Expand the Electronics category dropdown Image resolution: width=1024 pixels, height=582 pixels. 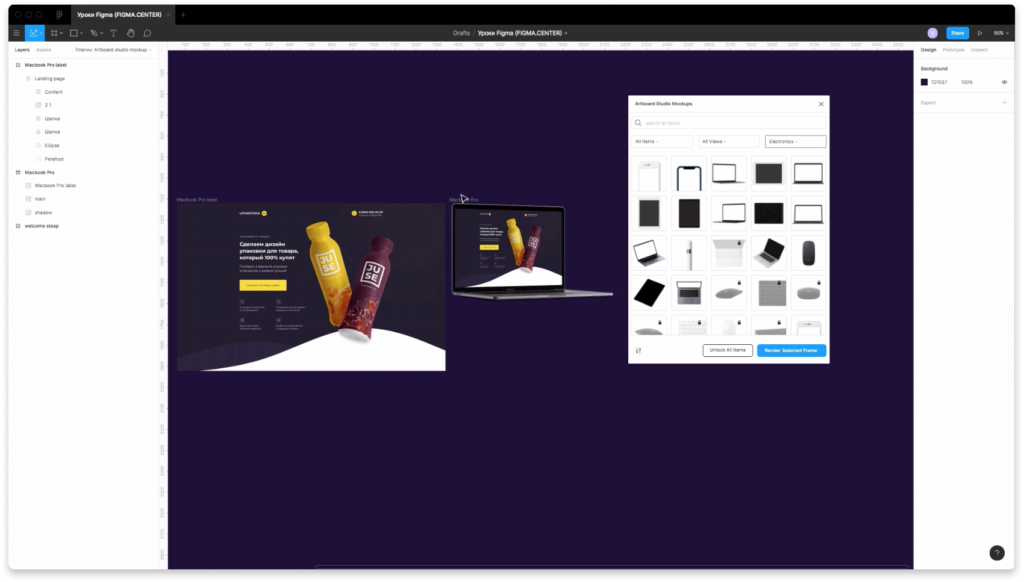(795, 141)
